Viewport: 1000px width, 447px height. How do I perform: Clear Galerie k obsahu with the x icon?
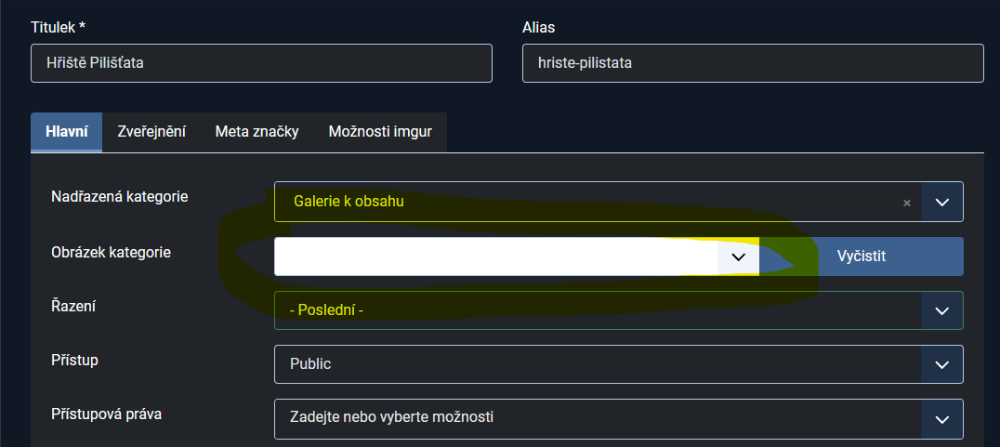coord(907,202)
